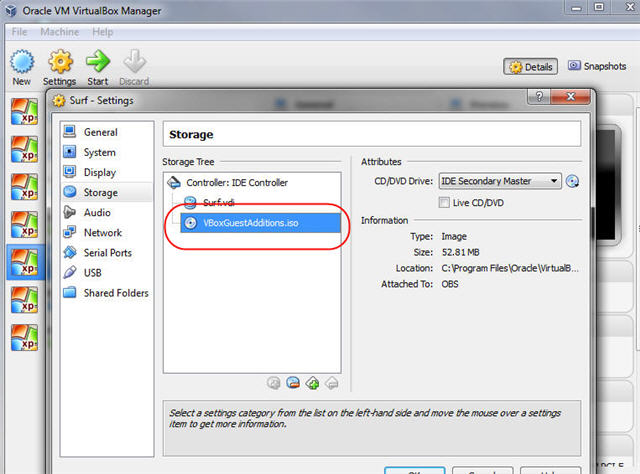Click the Serial Ports connector icon
640x474 pixels.
pos(70,252)
